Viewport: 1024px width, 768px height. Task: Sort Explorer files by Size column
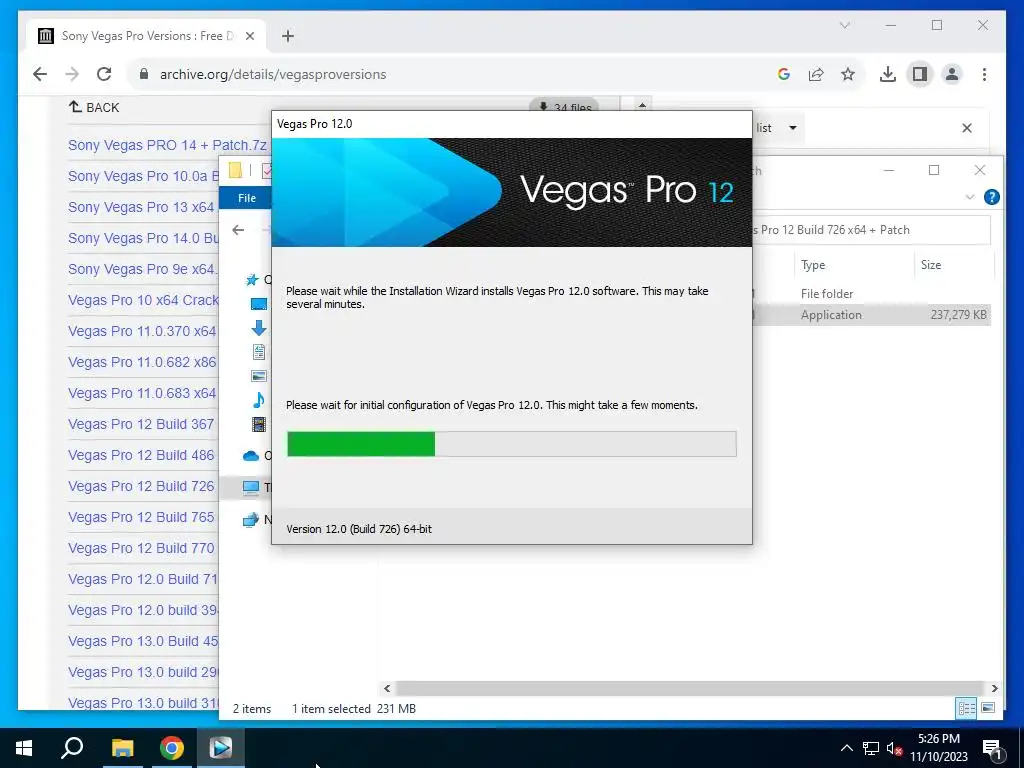click(931, 265)
